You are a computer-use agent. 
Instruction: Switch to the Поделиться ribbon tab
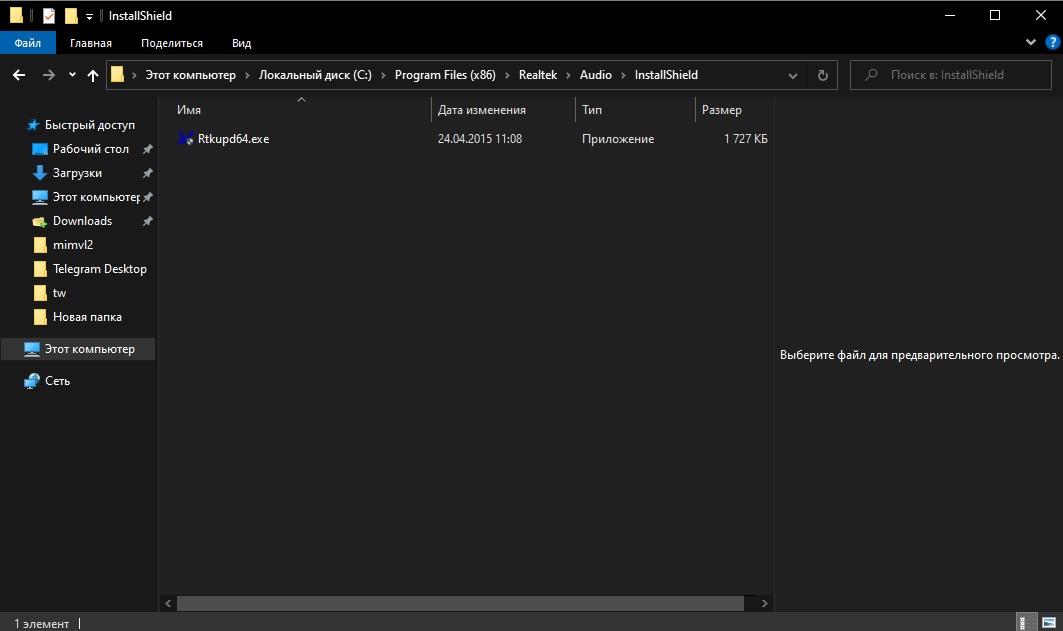(x=172, y=43)
